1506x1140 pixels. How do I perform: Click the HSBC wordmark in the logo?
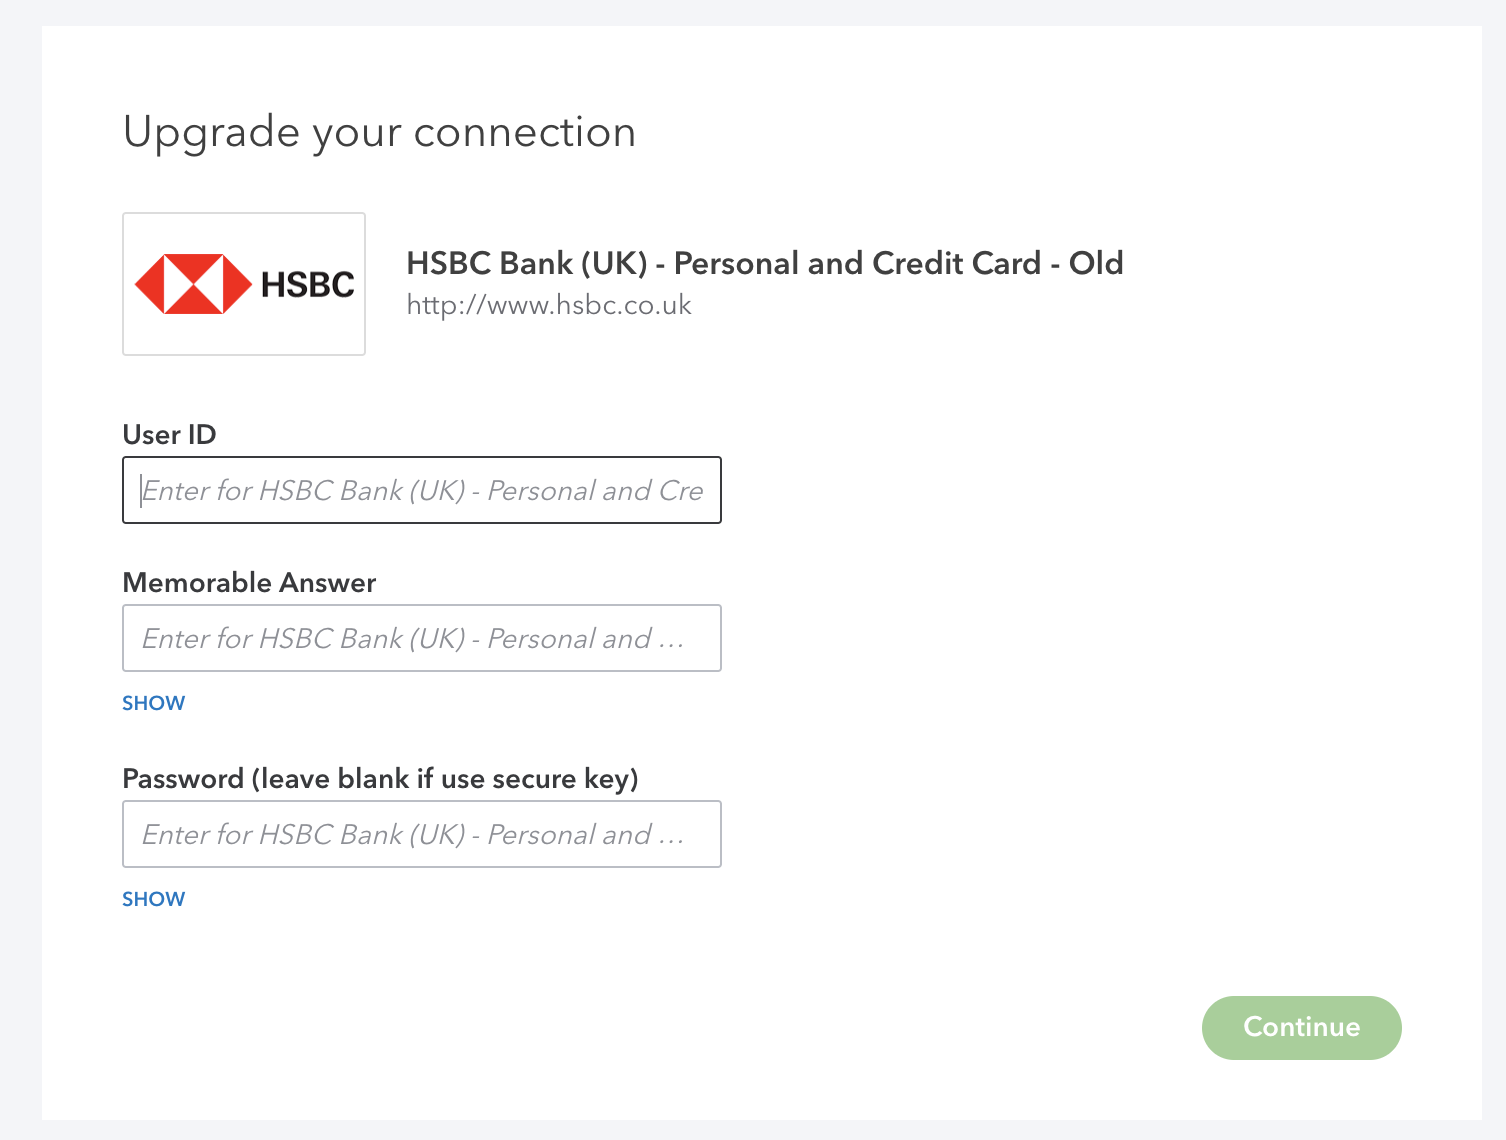(x=307, y=285)
